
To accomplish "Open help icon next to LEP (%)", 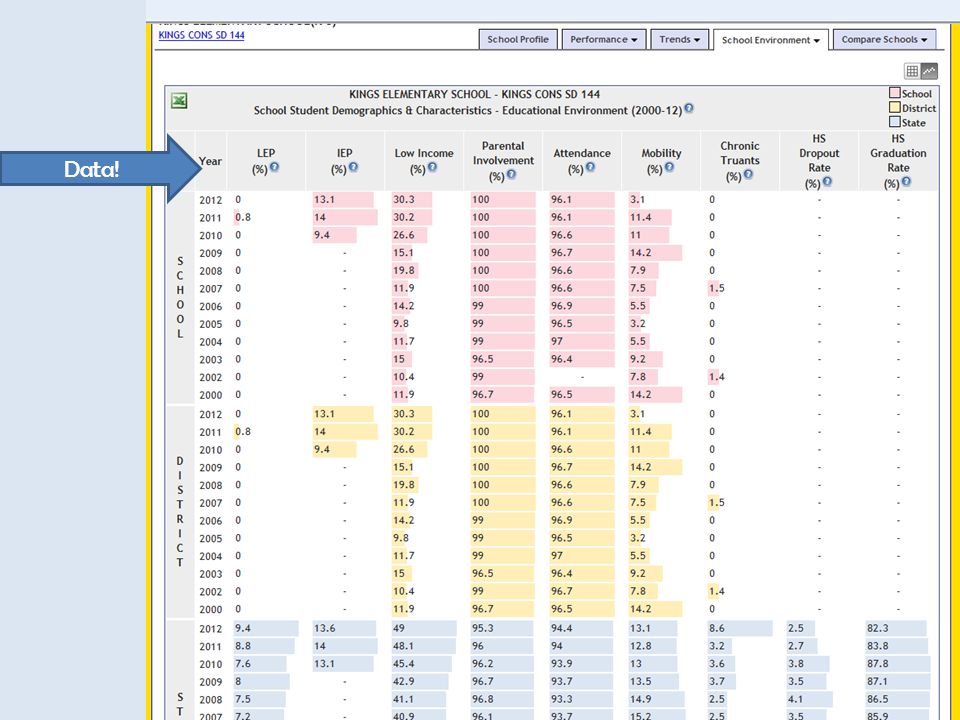I will click(274, 167).
